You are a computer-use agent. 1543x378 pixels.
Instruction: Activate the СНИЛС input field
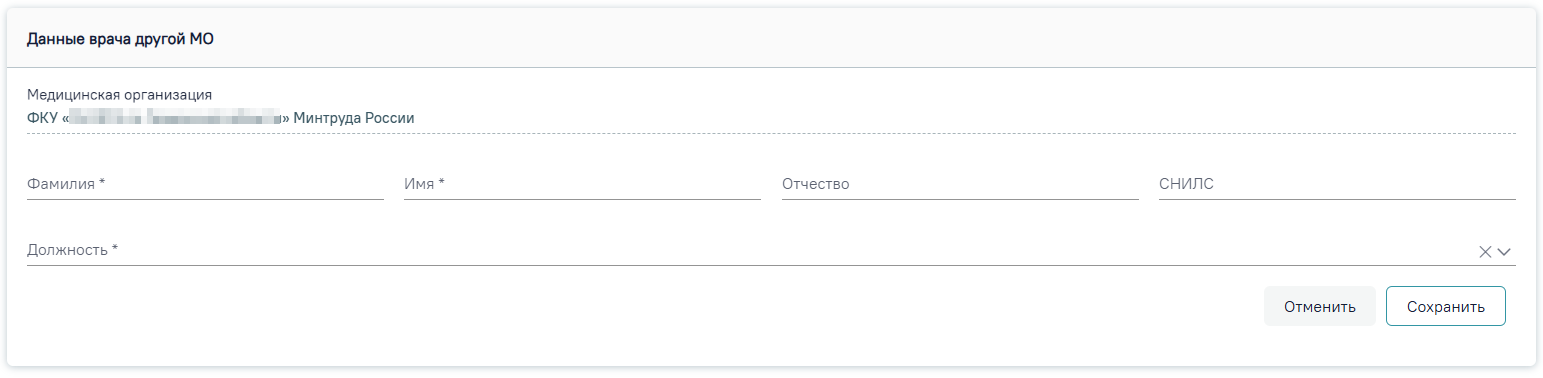coord(1337,184)
